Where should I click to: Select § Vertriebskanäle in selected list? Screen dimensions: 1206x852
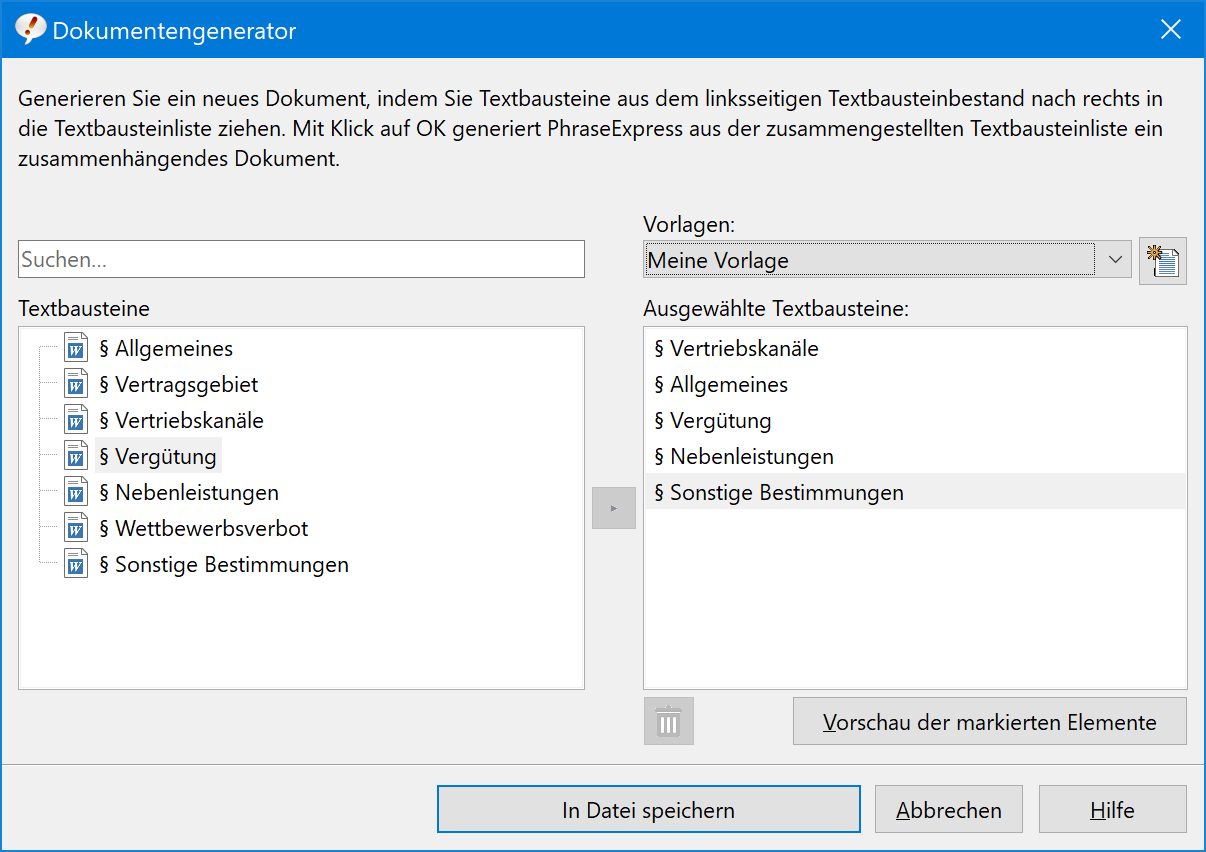click(915, 348)
